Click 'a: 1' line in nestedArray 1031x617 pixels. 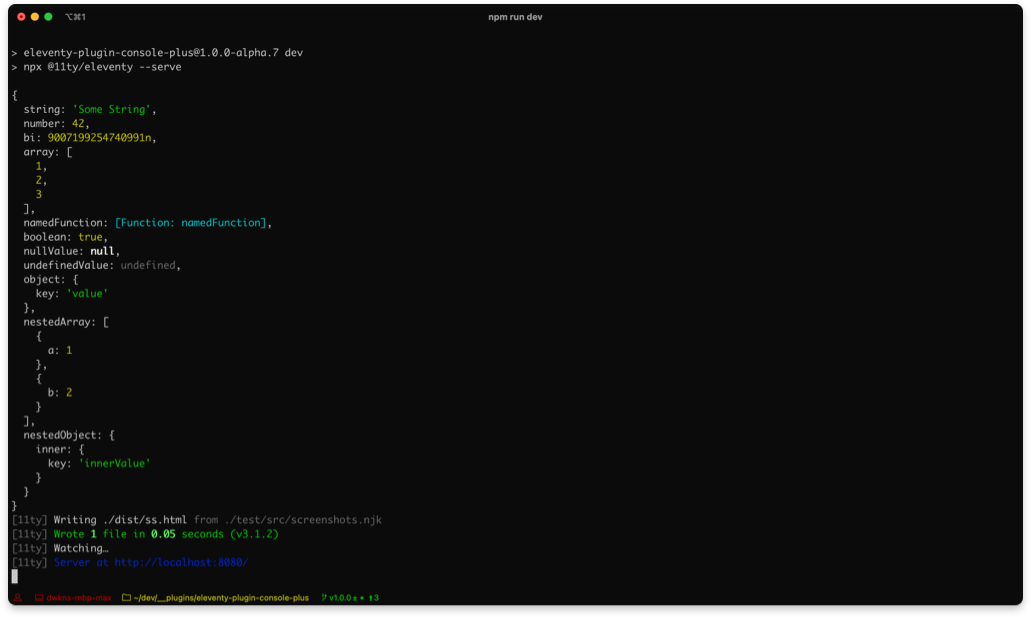60,350
